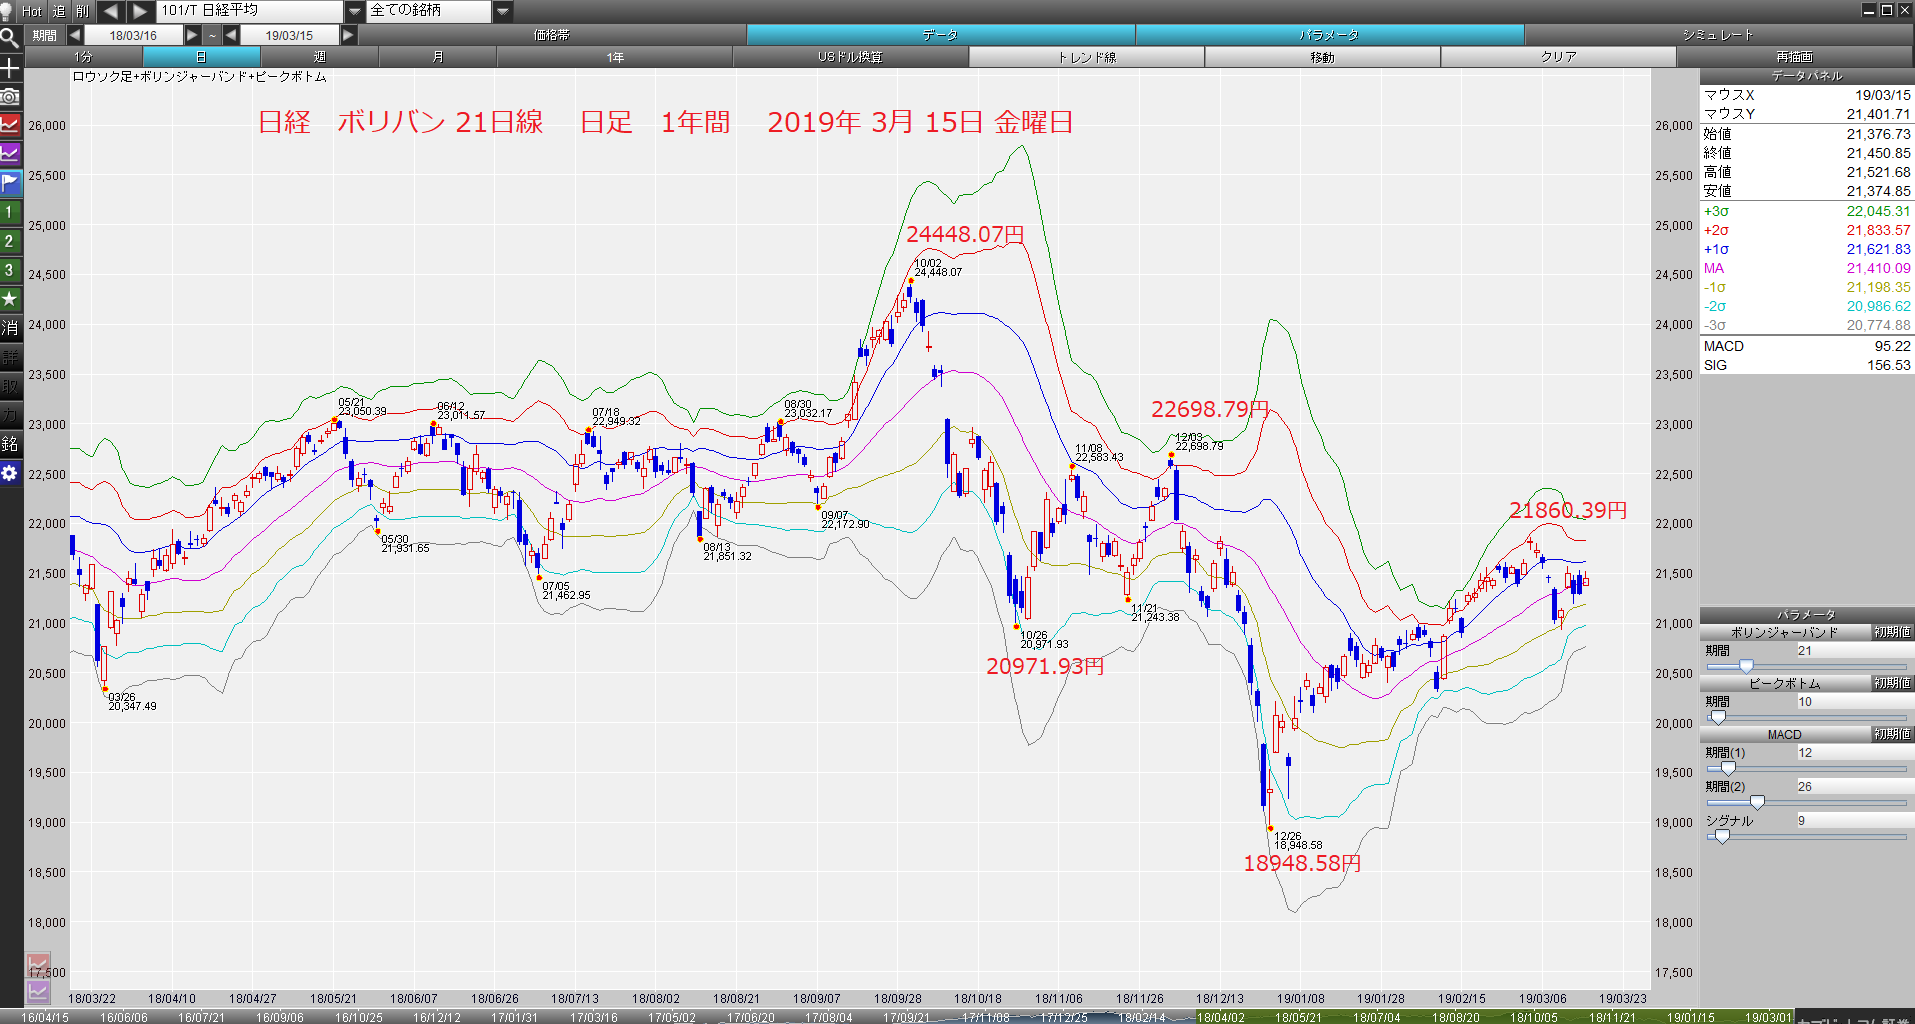Click the クリア clear button

1559,57
